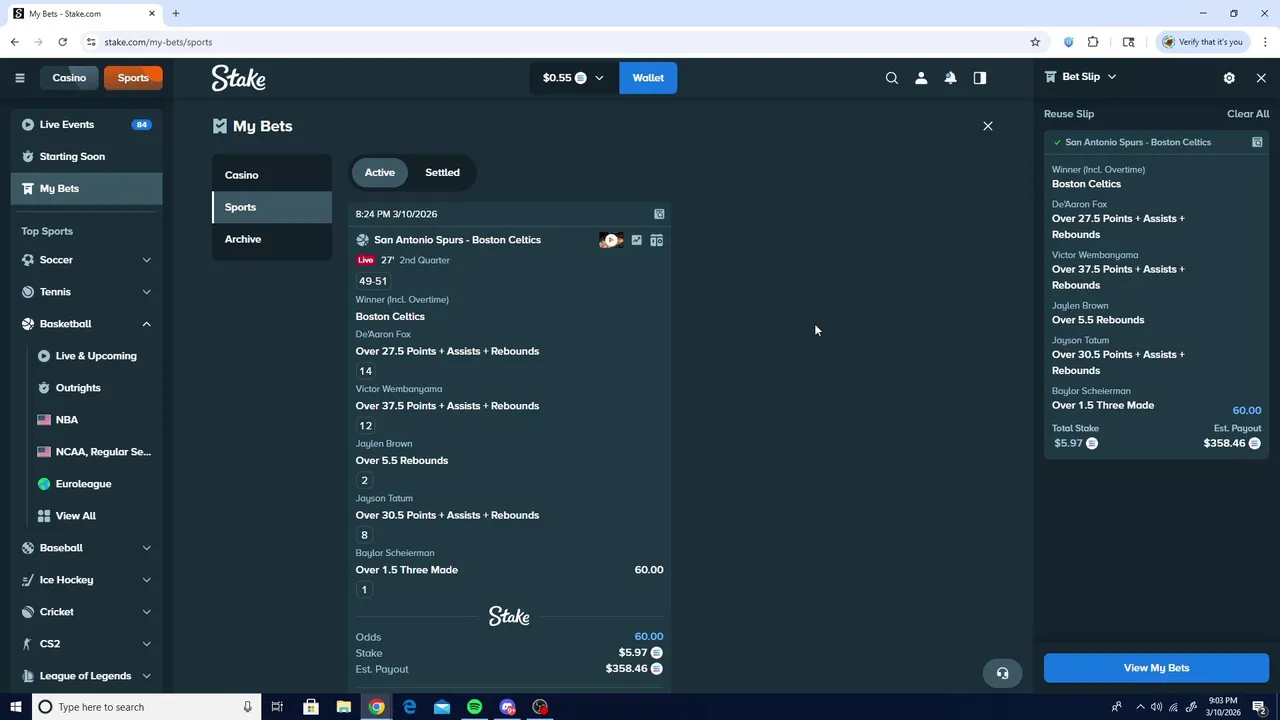The width and height of the screenshot is (1280, 720).
Task: Open the Chrome three-dot menu
Action: (x=1266, y=42)
